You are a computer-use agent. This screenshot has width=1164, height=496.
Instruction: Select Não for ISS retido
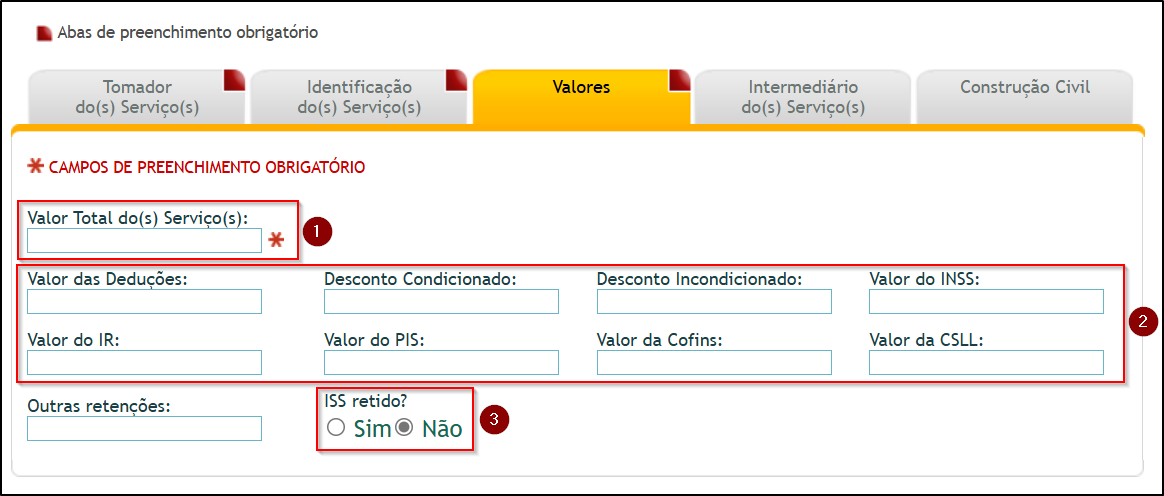click(405, 428)
